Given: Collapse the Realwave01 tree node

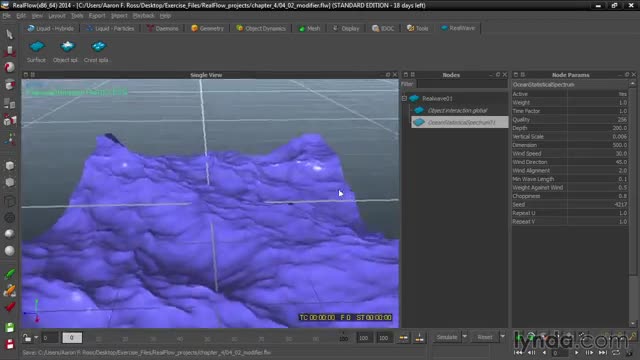Looking at the screenshot, I should coord(404,98).
